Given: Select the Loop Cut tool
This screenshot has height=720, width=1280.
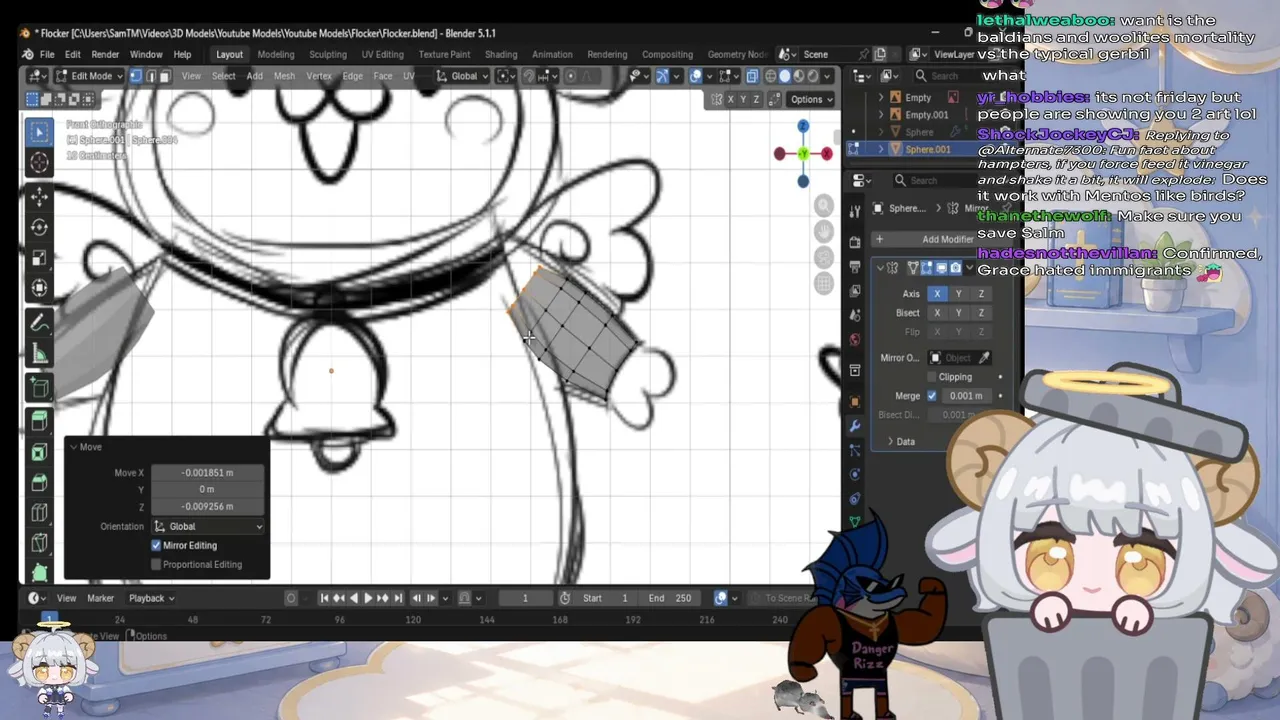Looking at the screenshot, I should coord(40,513).
